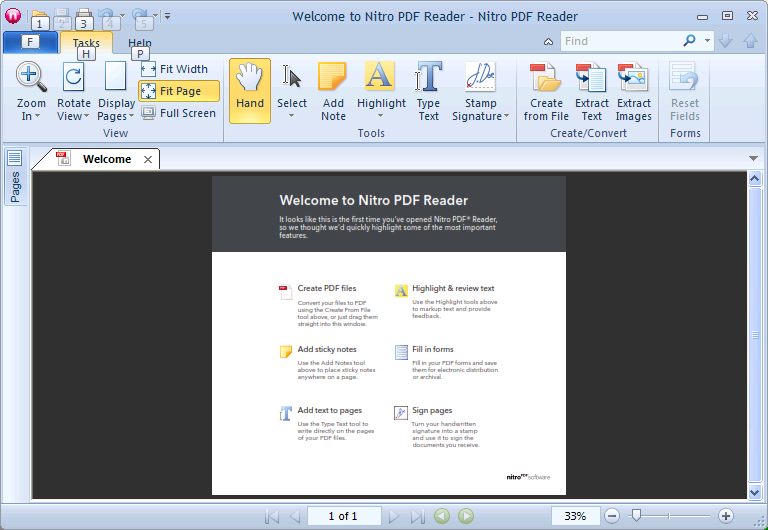Click the Find previous up arrow

coord(750,41)
